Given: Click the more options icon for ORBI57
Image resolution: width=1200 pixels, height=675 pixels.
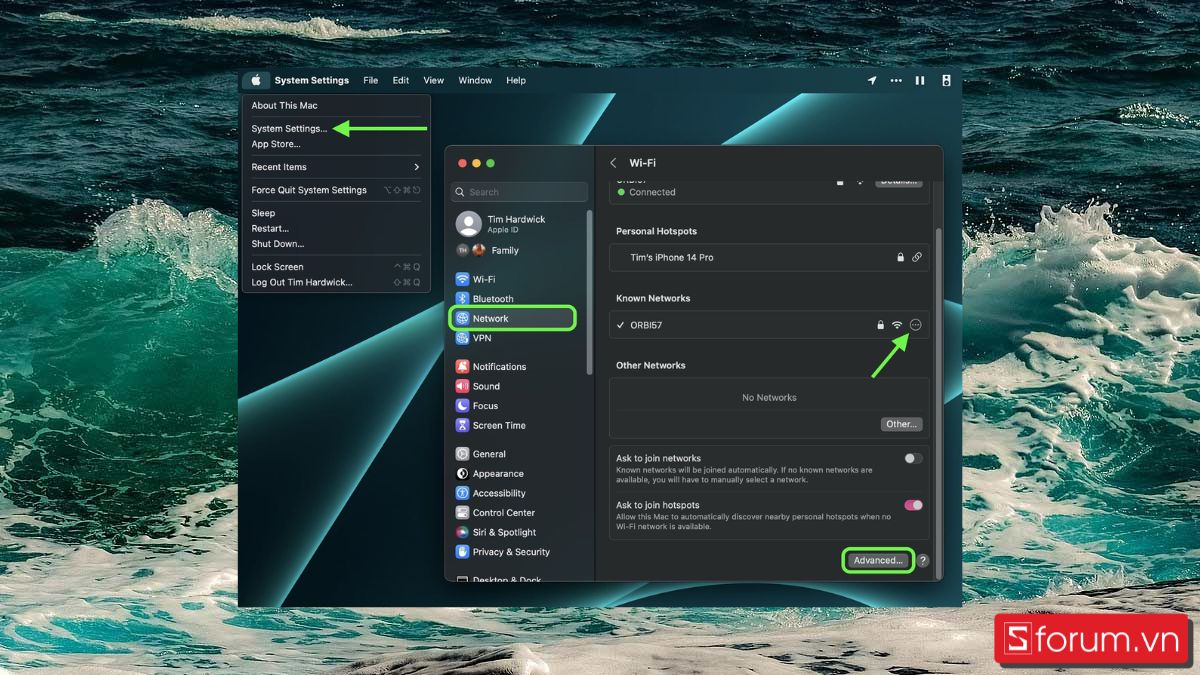Looking at the screenshot, I should tap(915, 324).
